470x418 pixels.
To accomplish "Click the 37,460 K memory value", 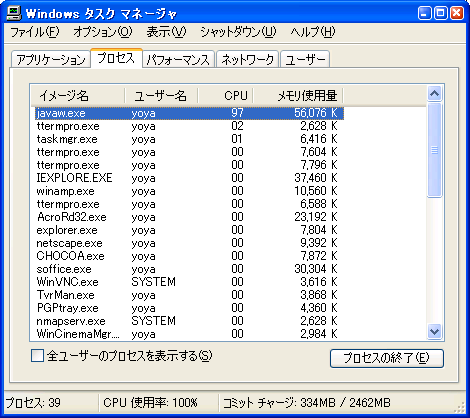I will [316, 178].
